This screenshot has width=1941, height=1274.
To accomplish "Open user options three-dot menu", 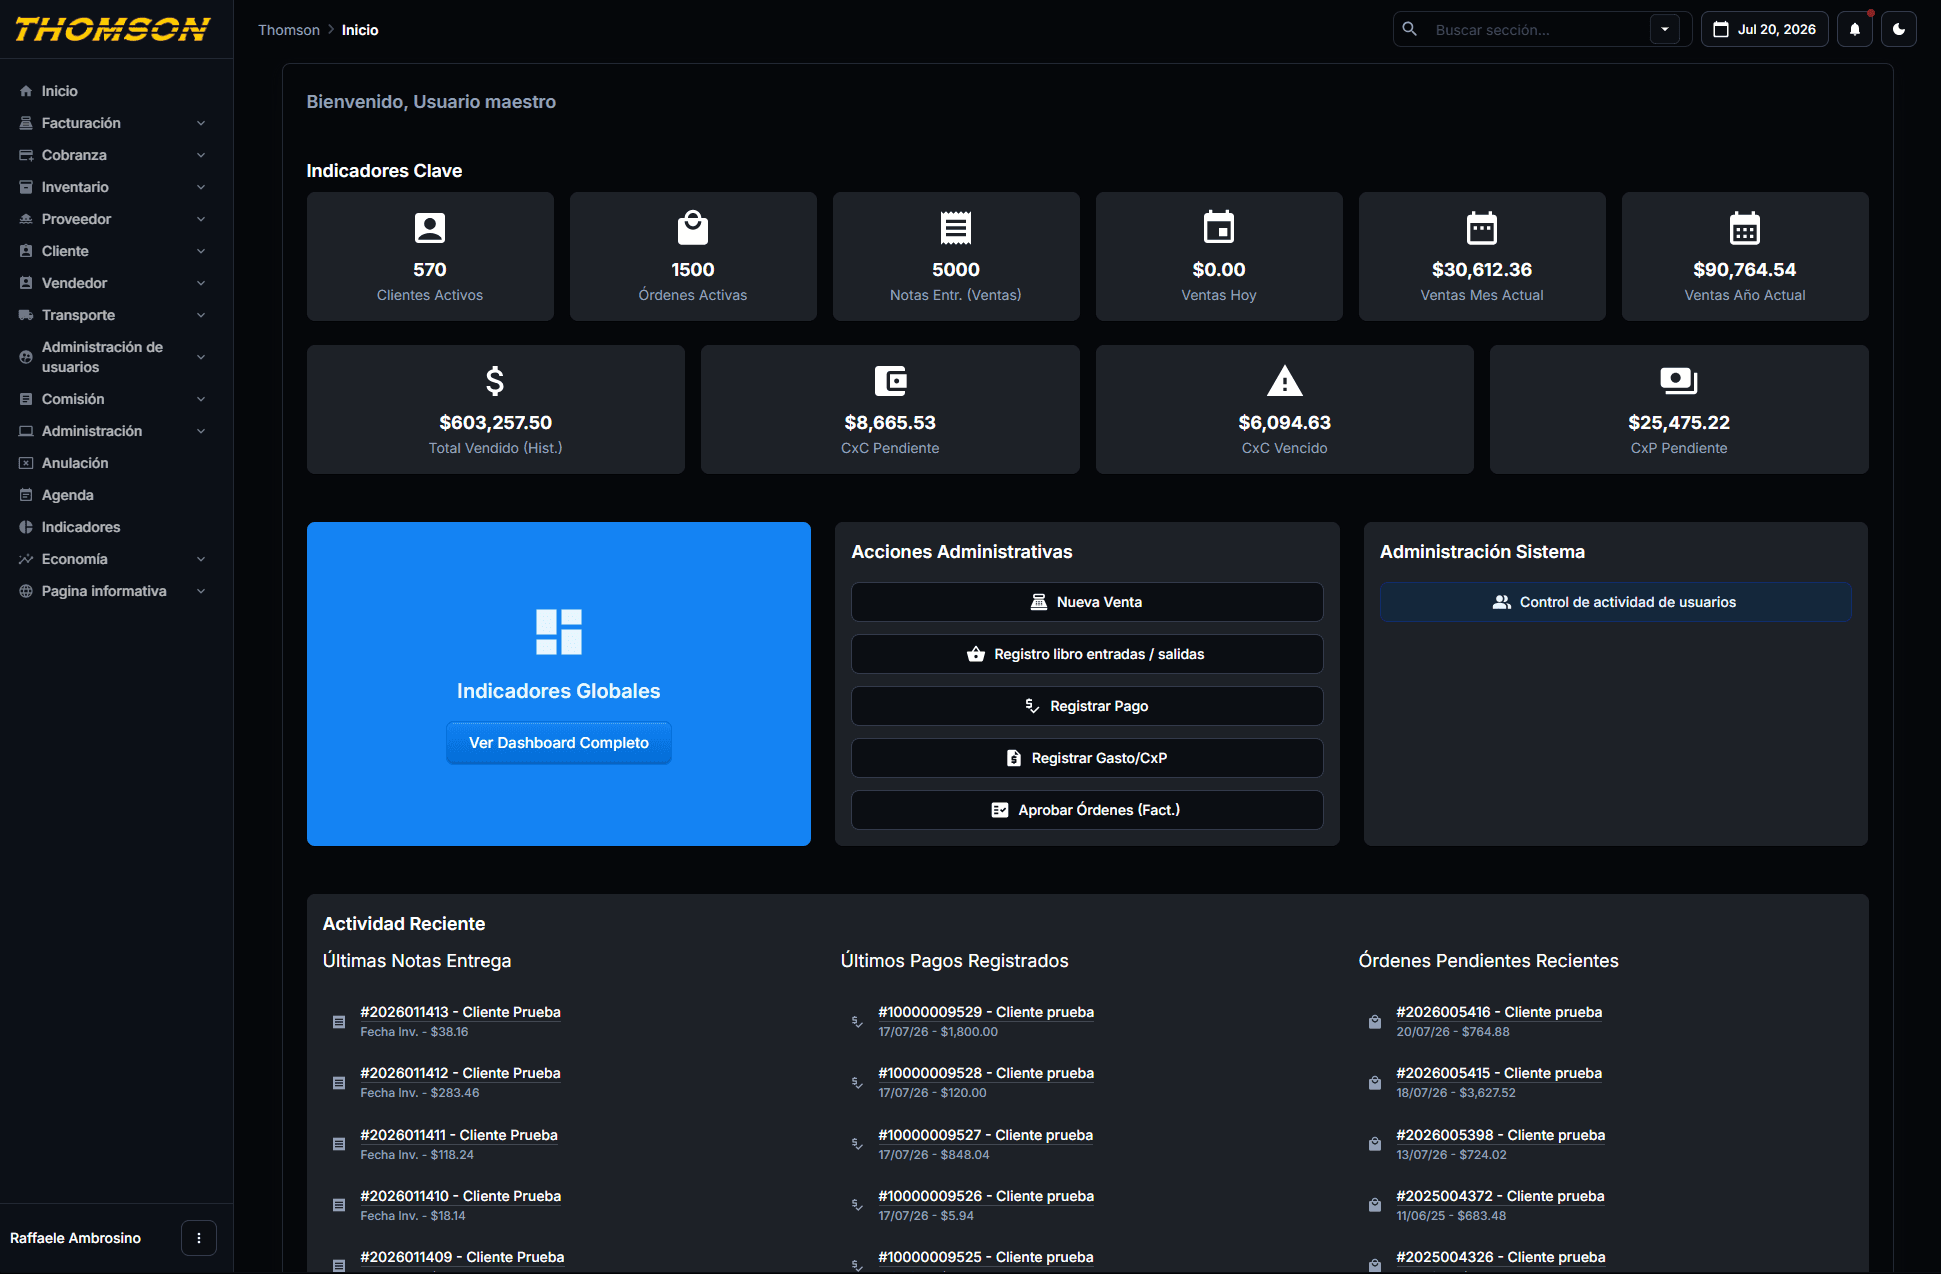I will pyautogui.click(x=199, y=1238).
